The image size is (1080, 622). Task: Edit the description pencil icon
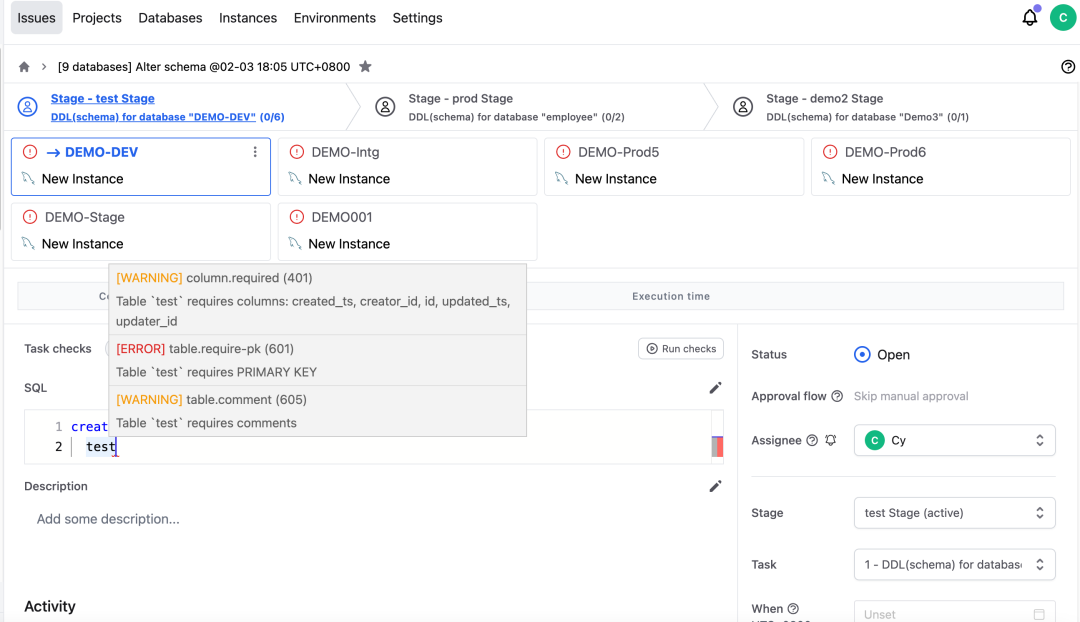point(715,486)
